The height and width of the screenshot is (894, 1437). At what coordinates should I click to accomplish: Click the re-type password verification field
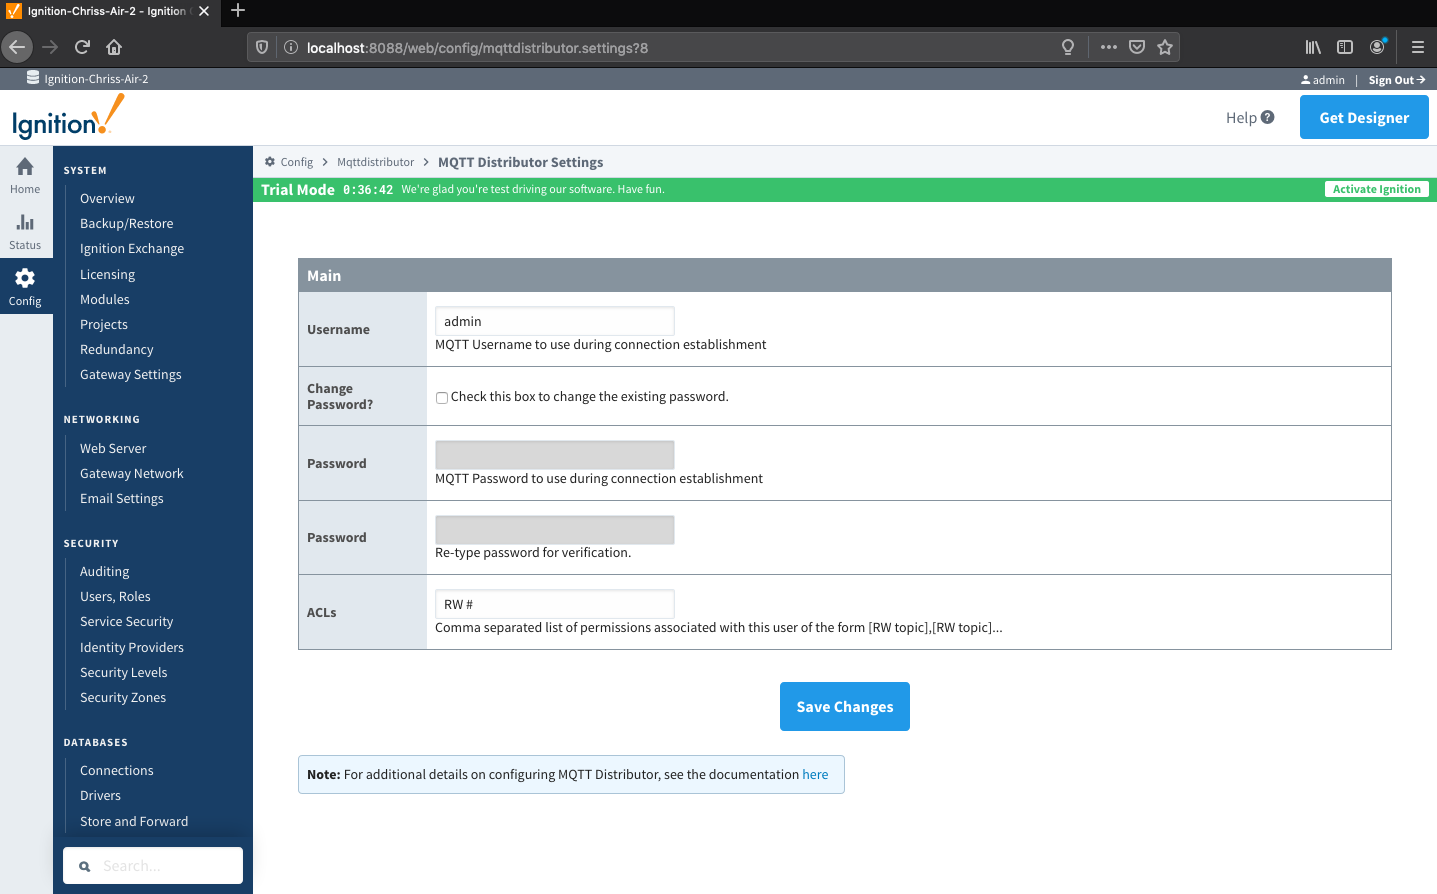click(x=555, y=530)
